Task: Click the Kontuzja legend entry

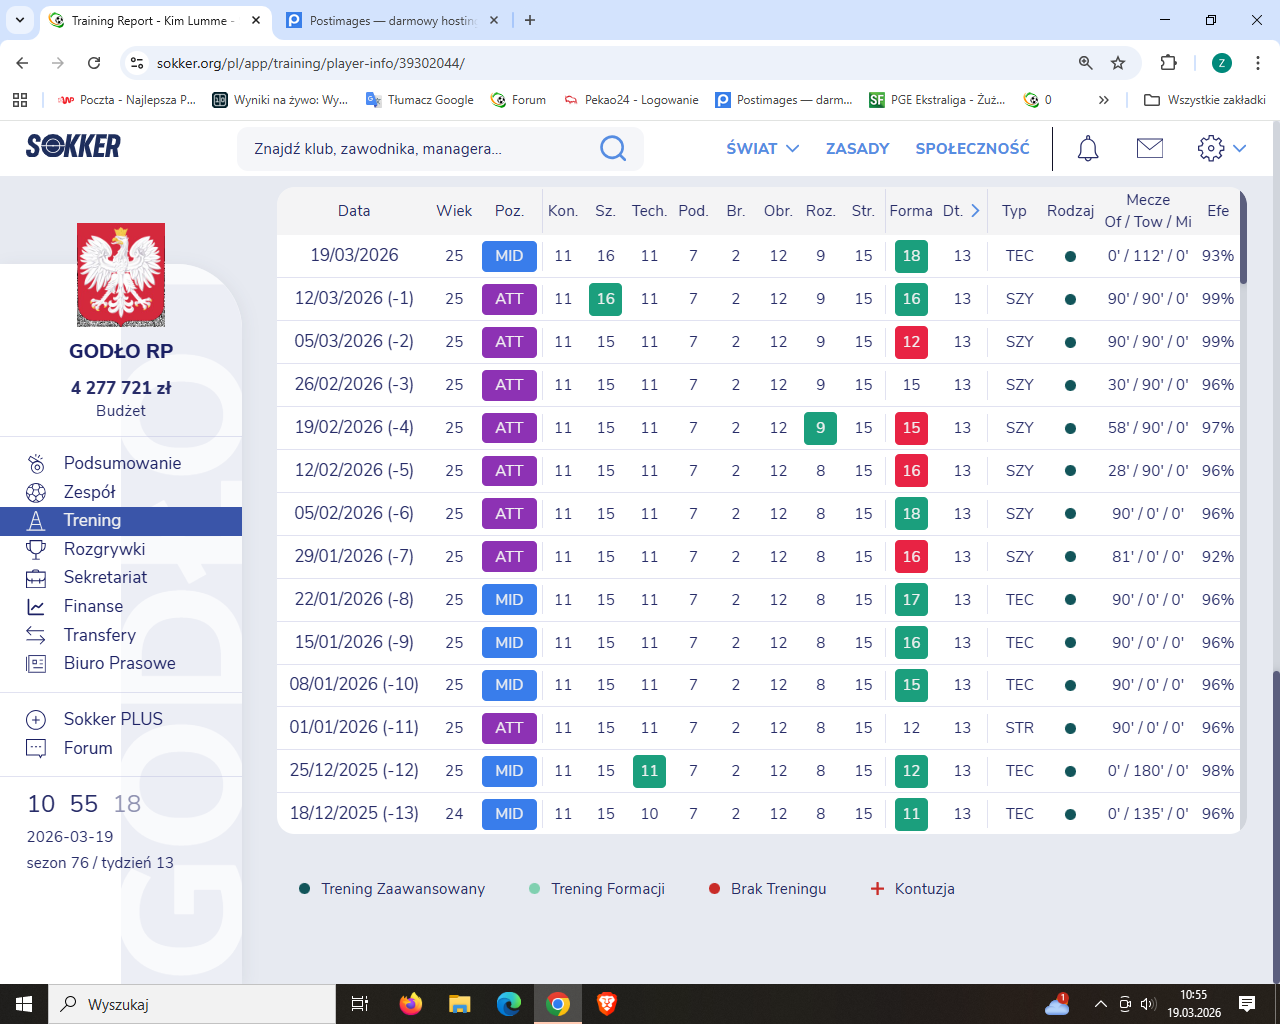Action: (x=912, y=889)
